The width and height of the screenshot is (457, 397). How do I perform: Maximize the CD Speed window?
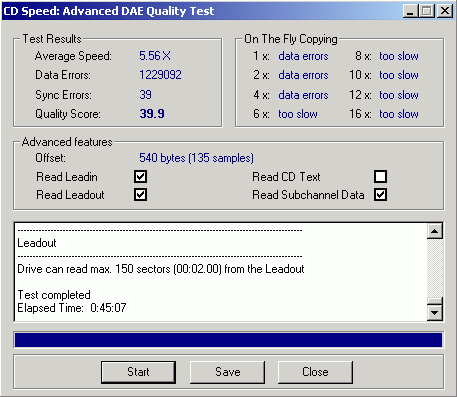427,11
